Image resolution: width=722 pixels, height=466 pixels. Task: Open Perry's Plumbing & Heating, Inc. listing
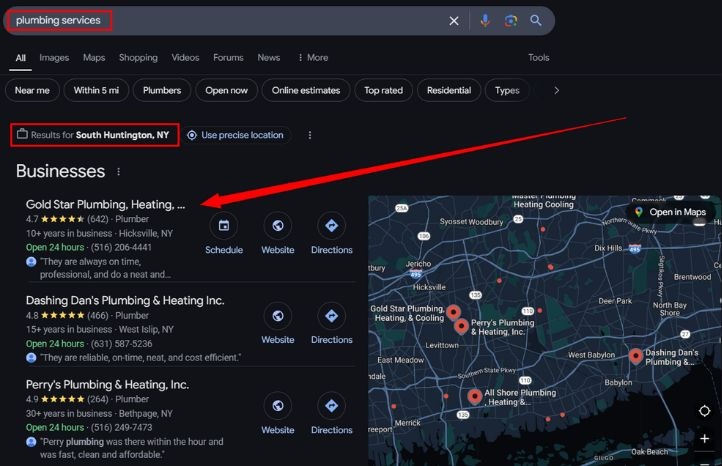click(x=107, y=384)
